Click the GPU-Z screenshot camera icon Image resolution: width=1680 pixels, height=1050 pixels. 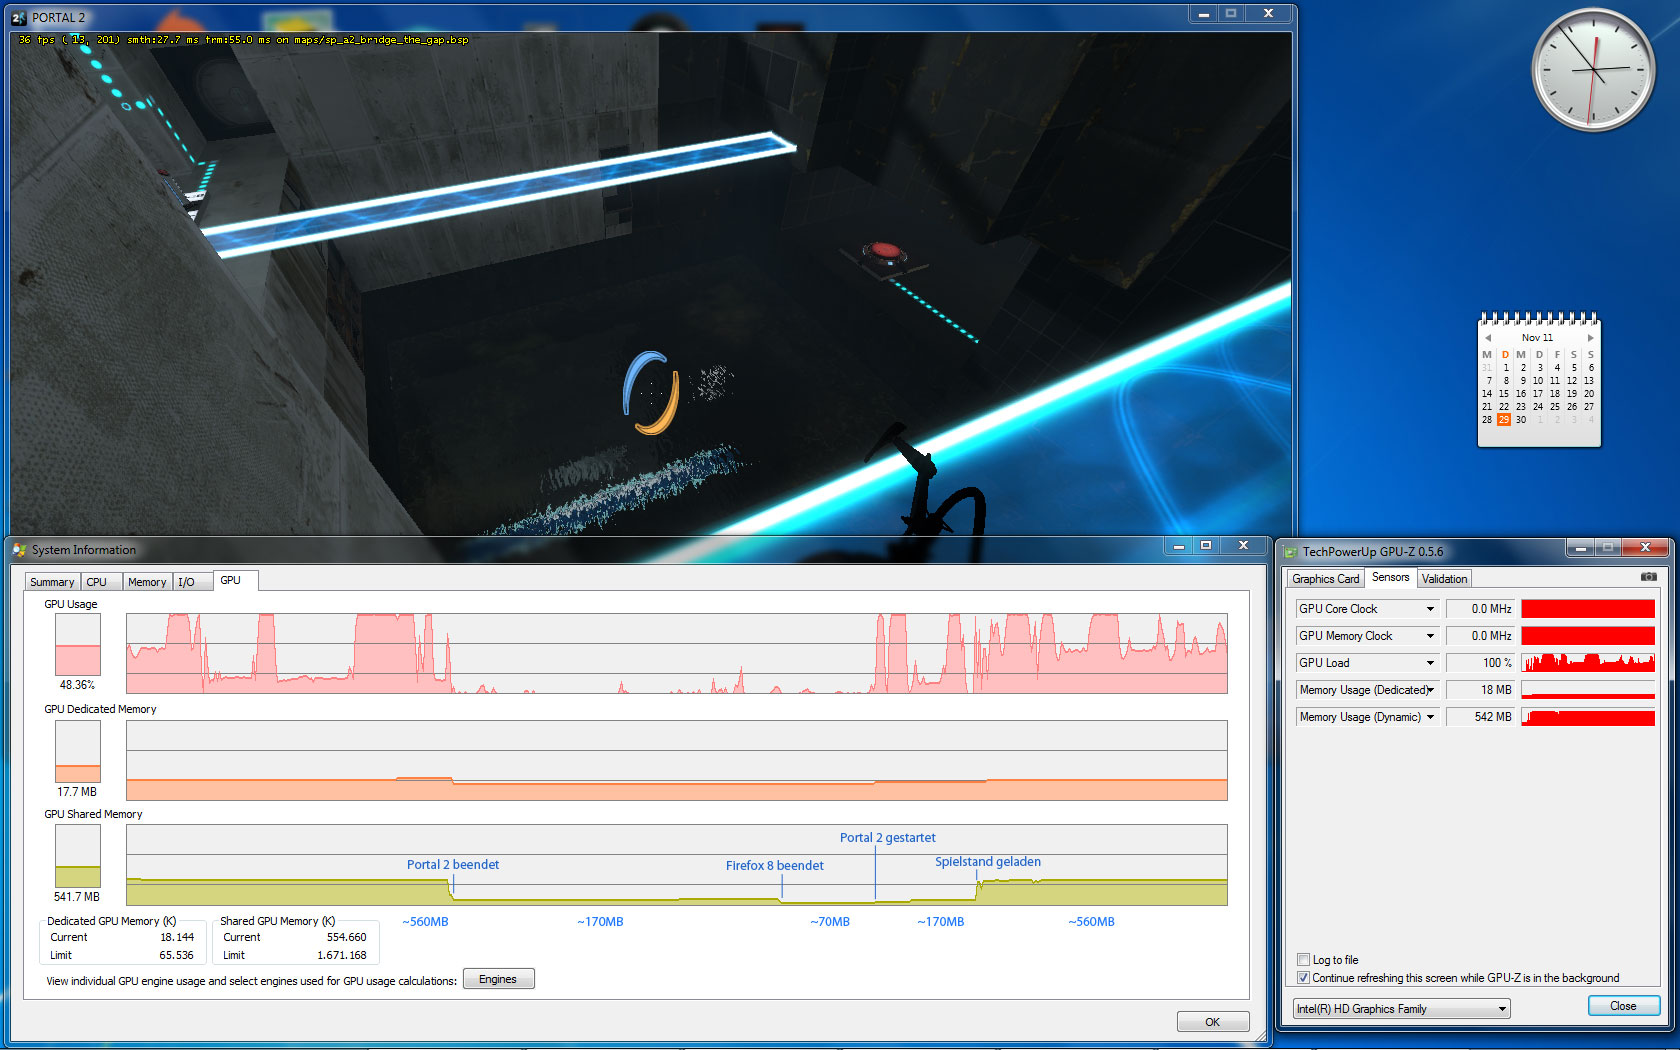click(x=1648, y=577)
